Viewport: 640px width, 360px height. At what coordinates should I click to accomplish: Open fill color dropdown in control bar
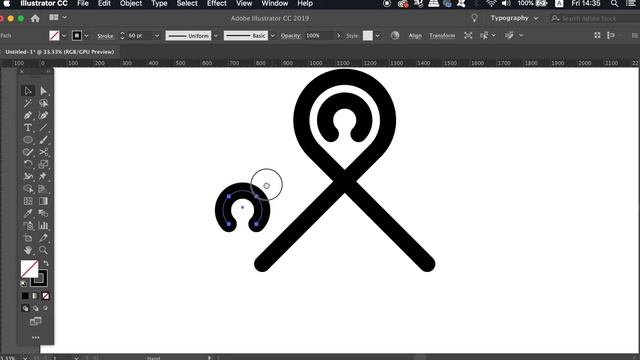(x=64, y=36)
